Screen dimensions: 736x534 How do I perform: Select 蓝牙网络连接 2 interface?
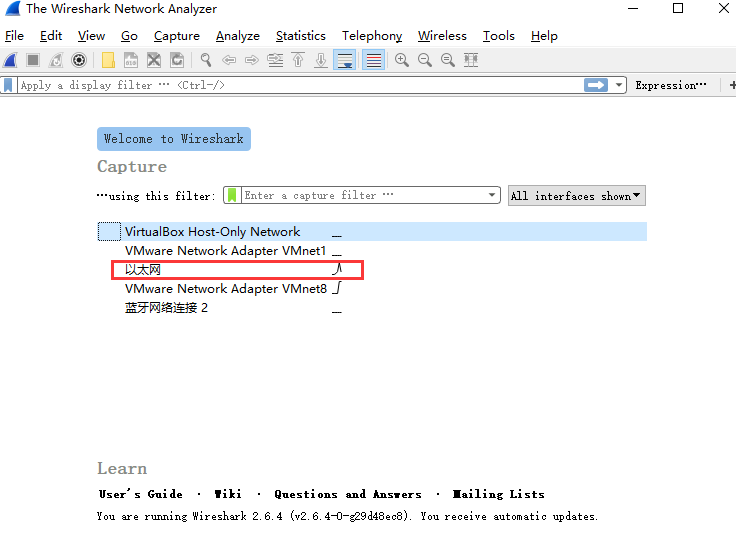[x=372, y=308]
